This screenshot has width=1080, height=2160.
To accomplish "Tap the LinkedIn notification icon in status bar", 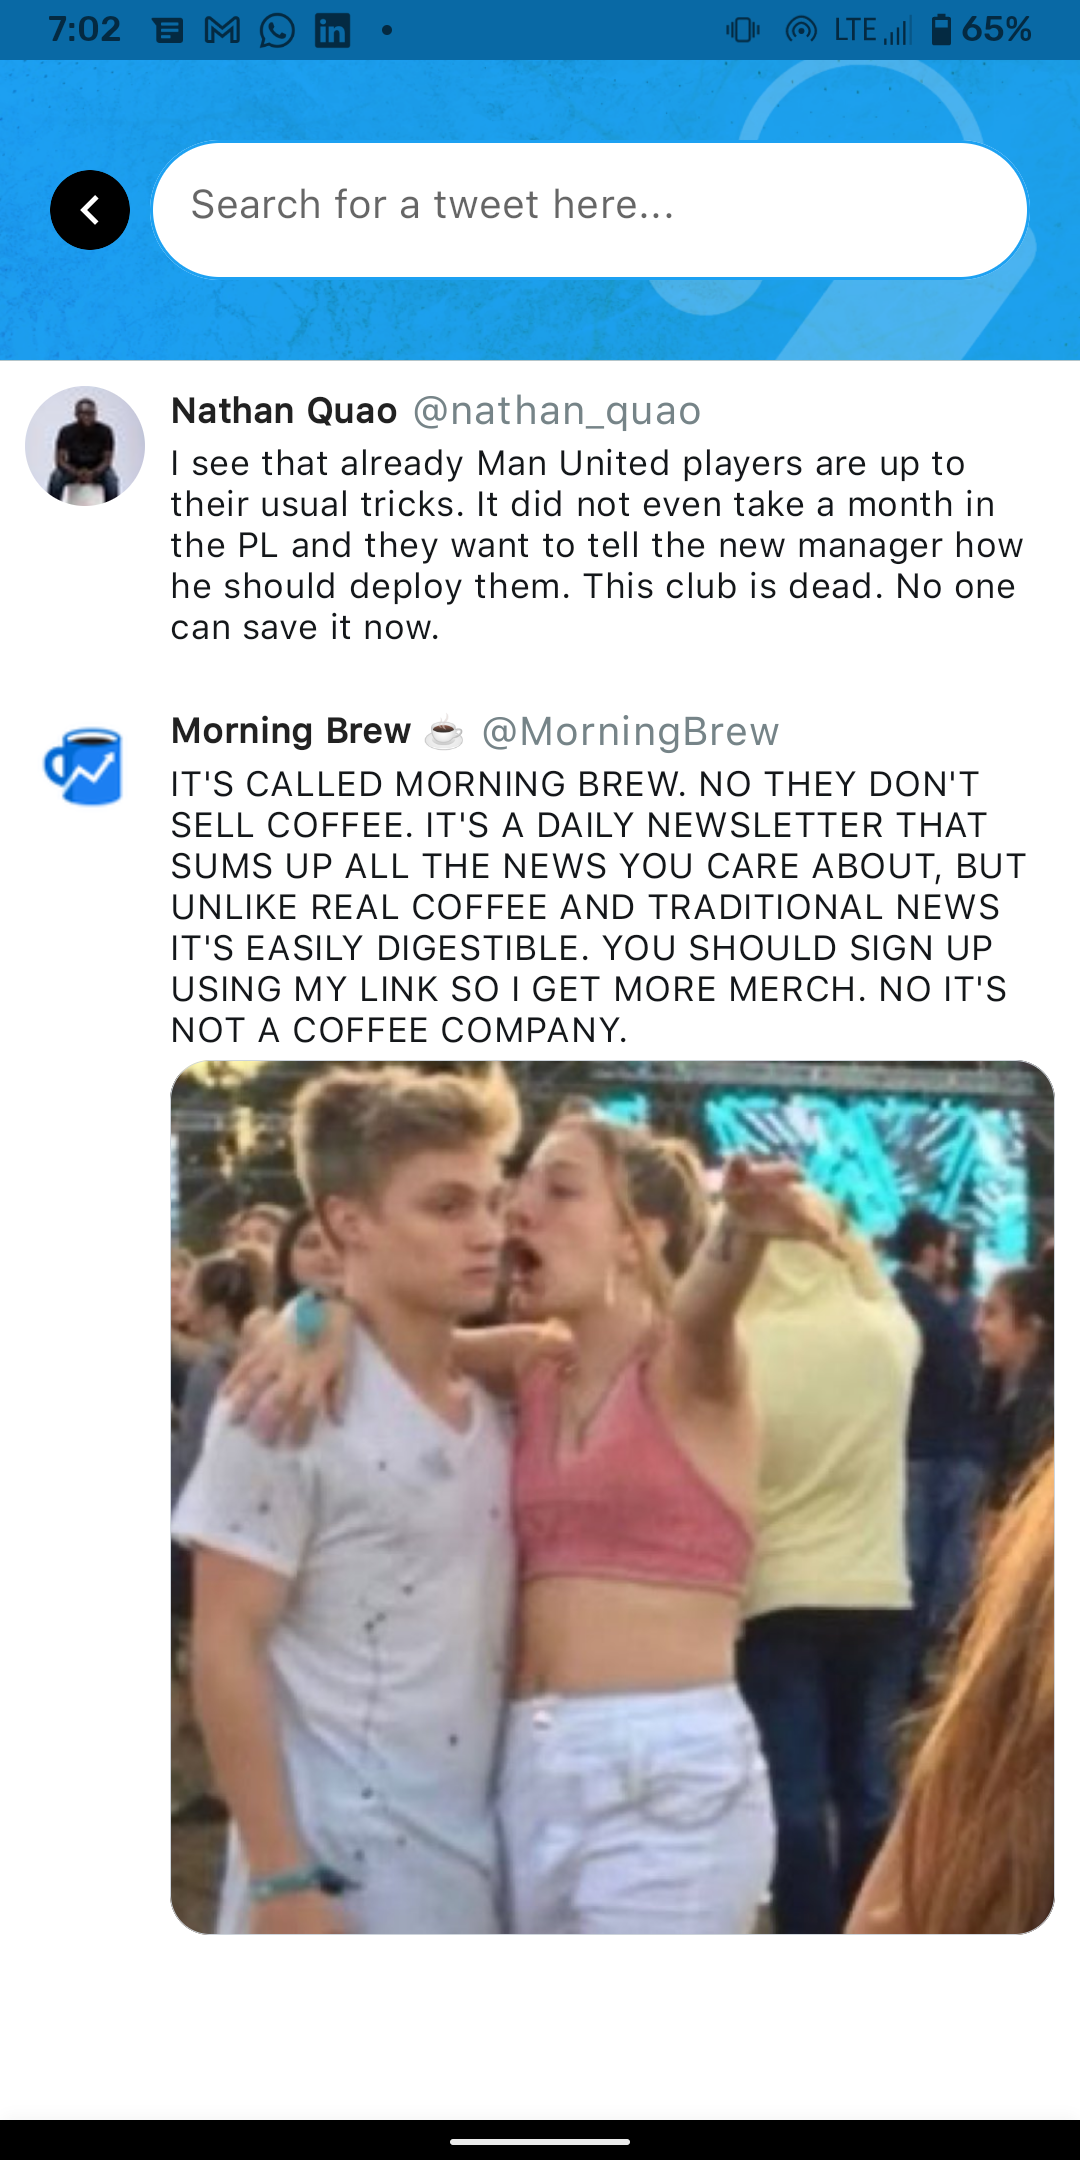I will tap(332, 31).
